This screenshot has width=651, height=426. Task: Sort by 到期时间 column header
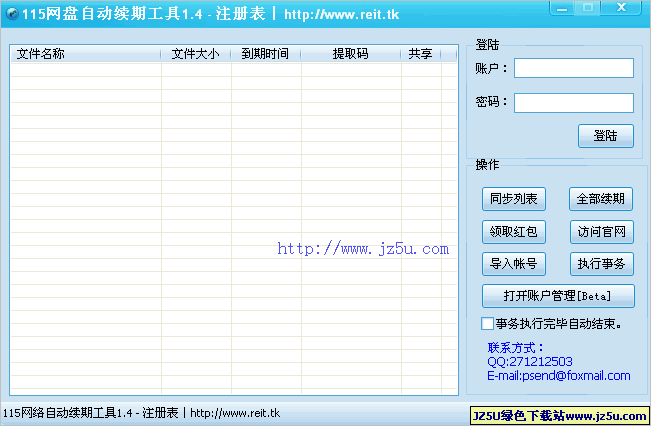tap(266, 54)
